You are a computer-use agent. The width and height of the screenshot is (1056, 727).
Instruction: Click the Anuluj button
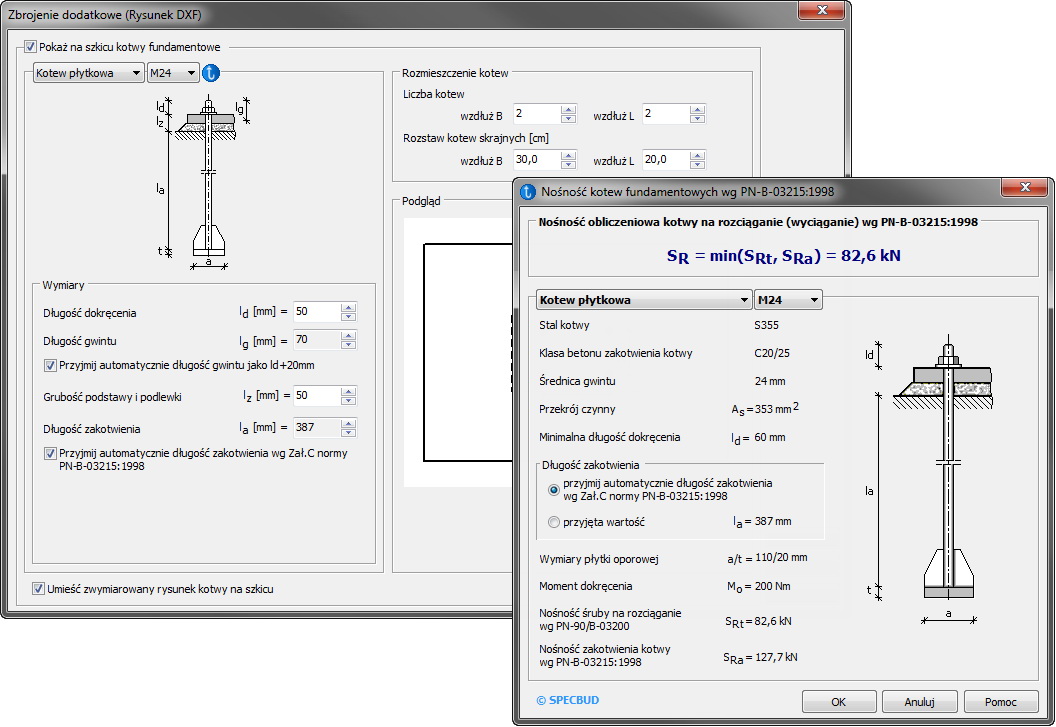point(919,702)
